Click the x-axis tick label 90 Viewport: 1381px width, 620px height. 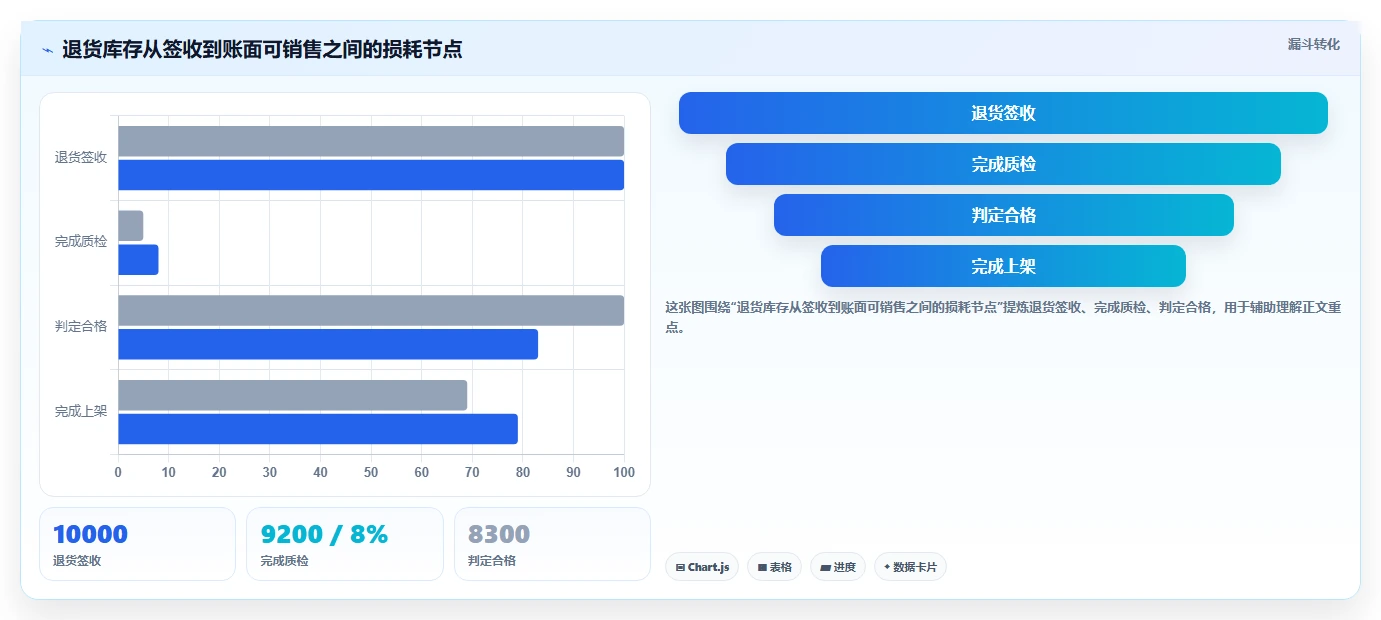pyautogui.click(x=573, y=472)
